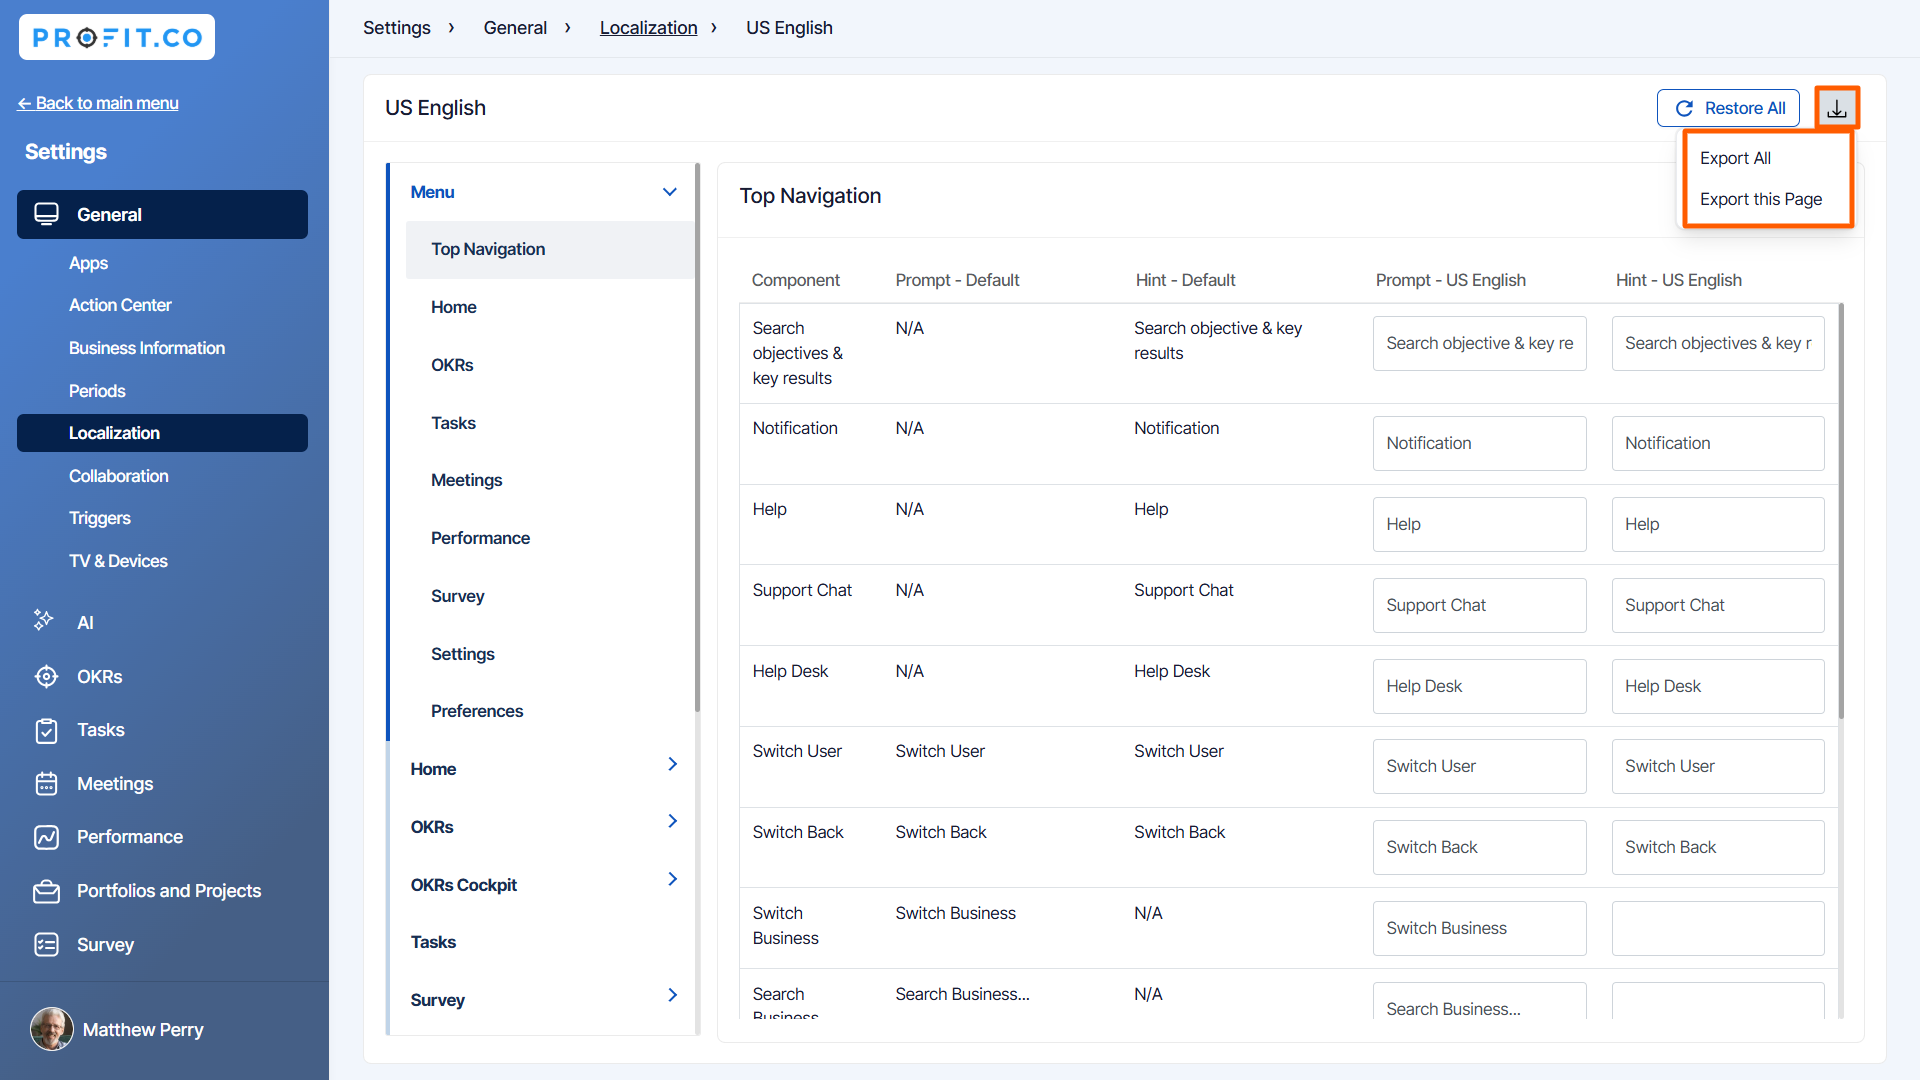The height and width of the screenshot is (1080, 1920).
Task: Click the download export icon
Action: point(1837,108)
